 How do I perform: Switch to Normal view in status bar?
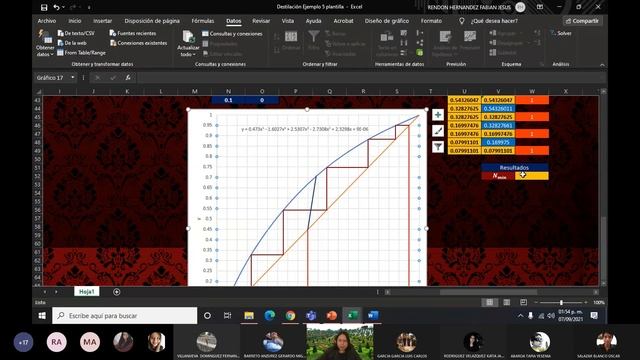pyautogui.click(x=489, y=302)
